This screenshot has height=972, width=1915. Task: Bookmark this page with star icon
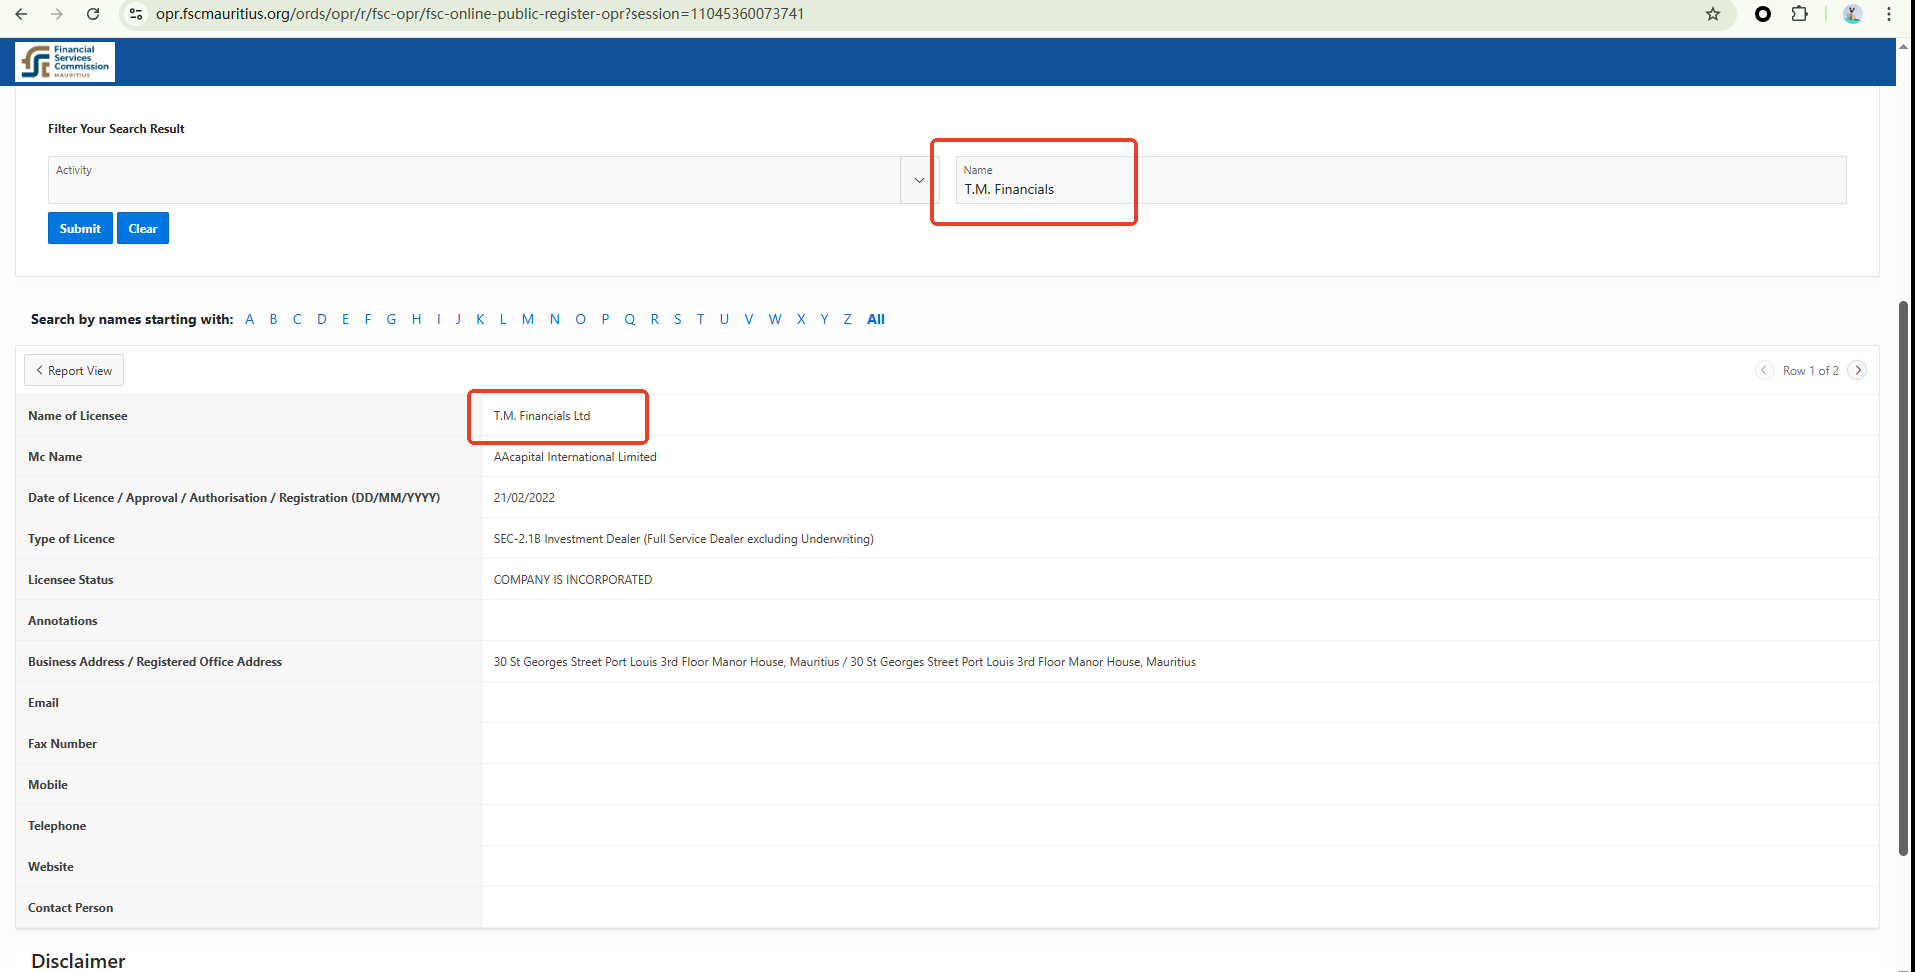tap(1713, 14)
